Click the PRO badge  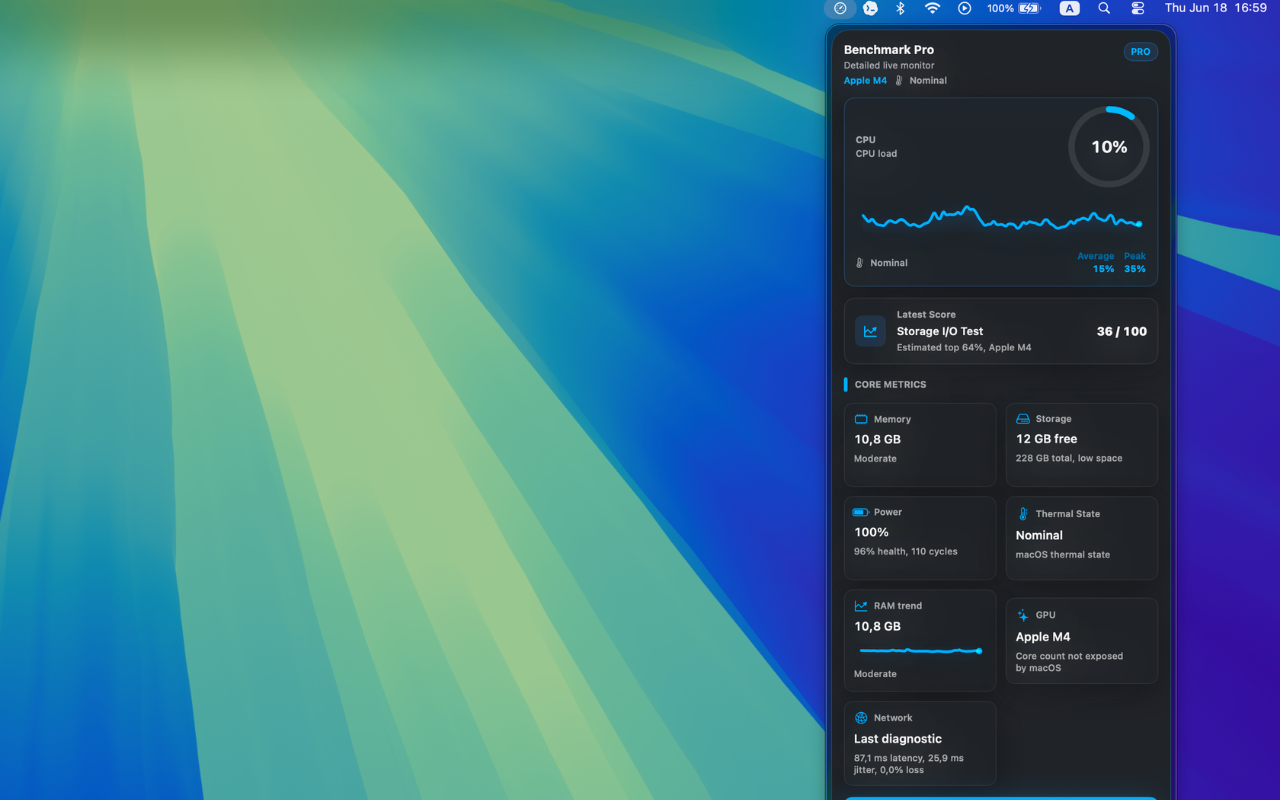[1141, 52]
